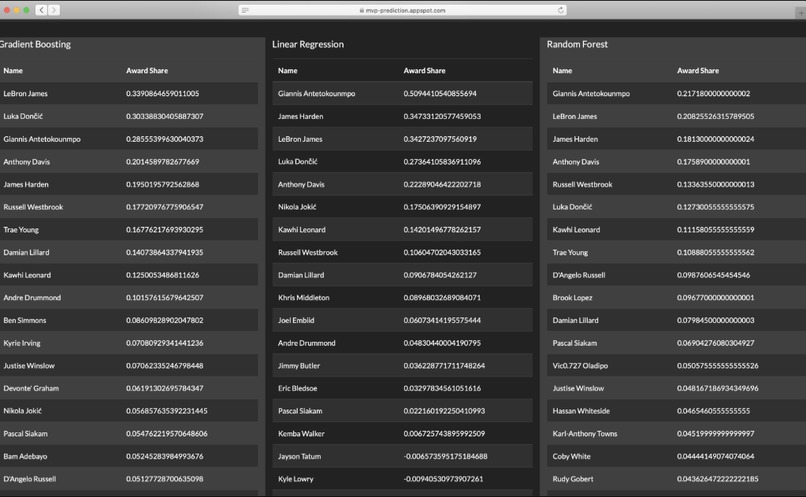The image size is (806, 497).
Task: Click the Name column header in Gradient Boosting
Action: [x=13, y=70]
